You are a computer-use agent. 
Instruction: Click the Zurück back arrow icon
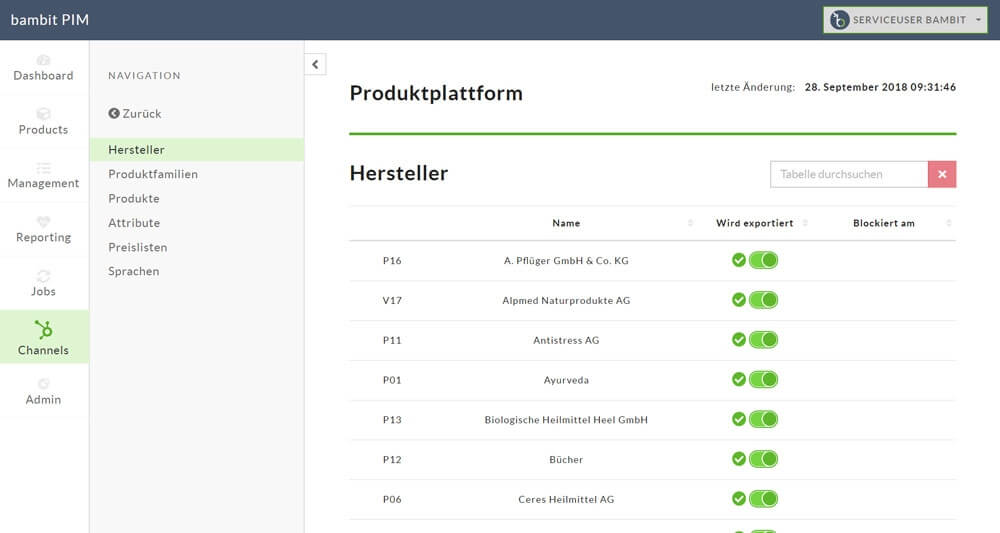(x=114, y=113)
